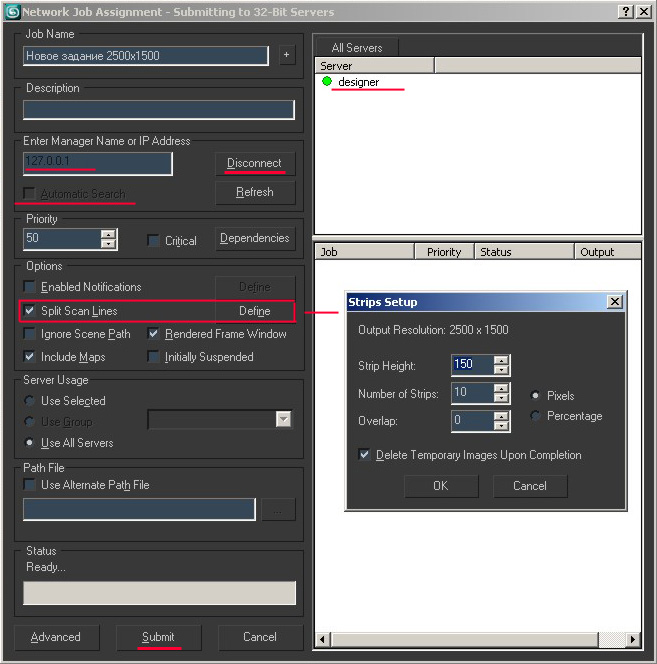The width and height of the screenshot is (657, 664).
Task: Click Disconnect from the manager
Action: click(x=254, y=163)
